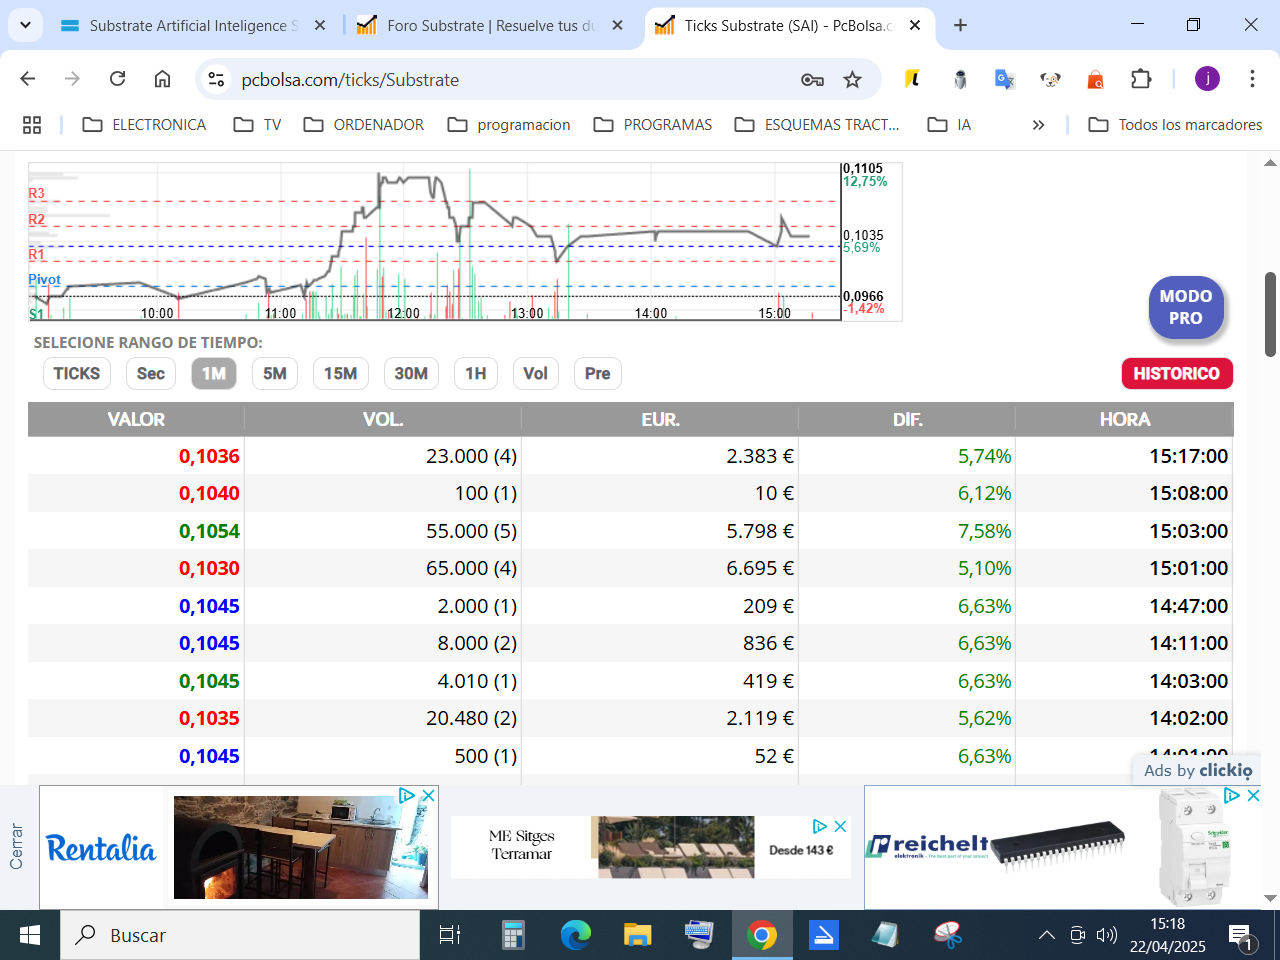
Task: Launch Microsoft Edge from taskbar
Action: click(575, 935)
